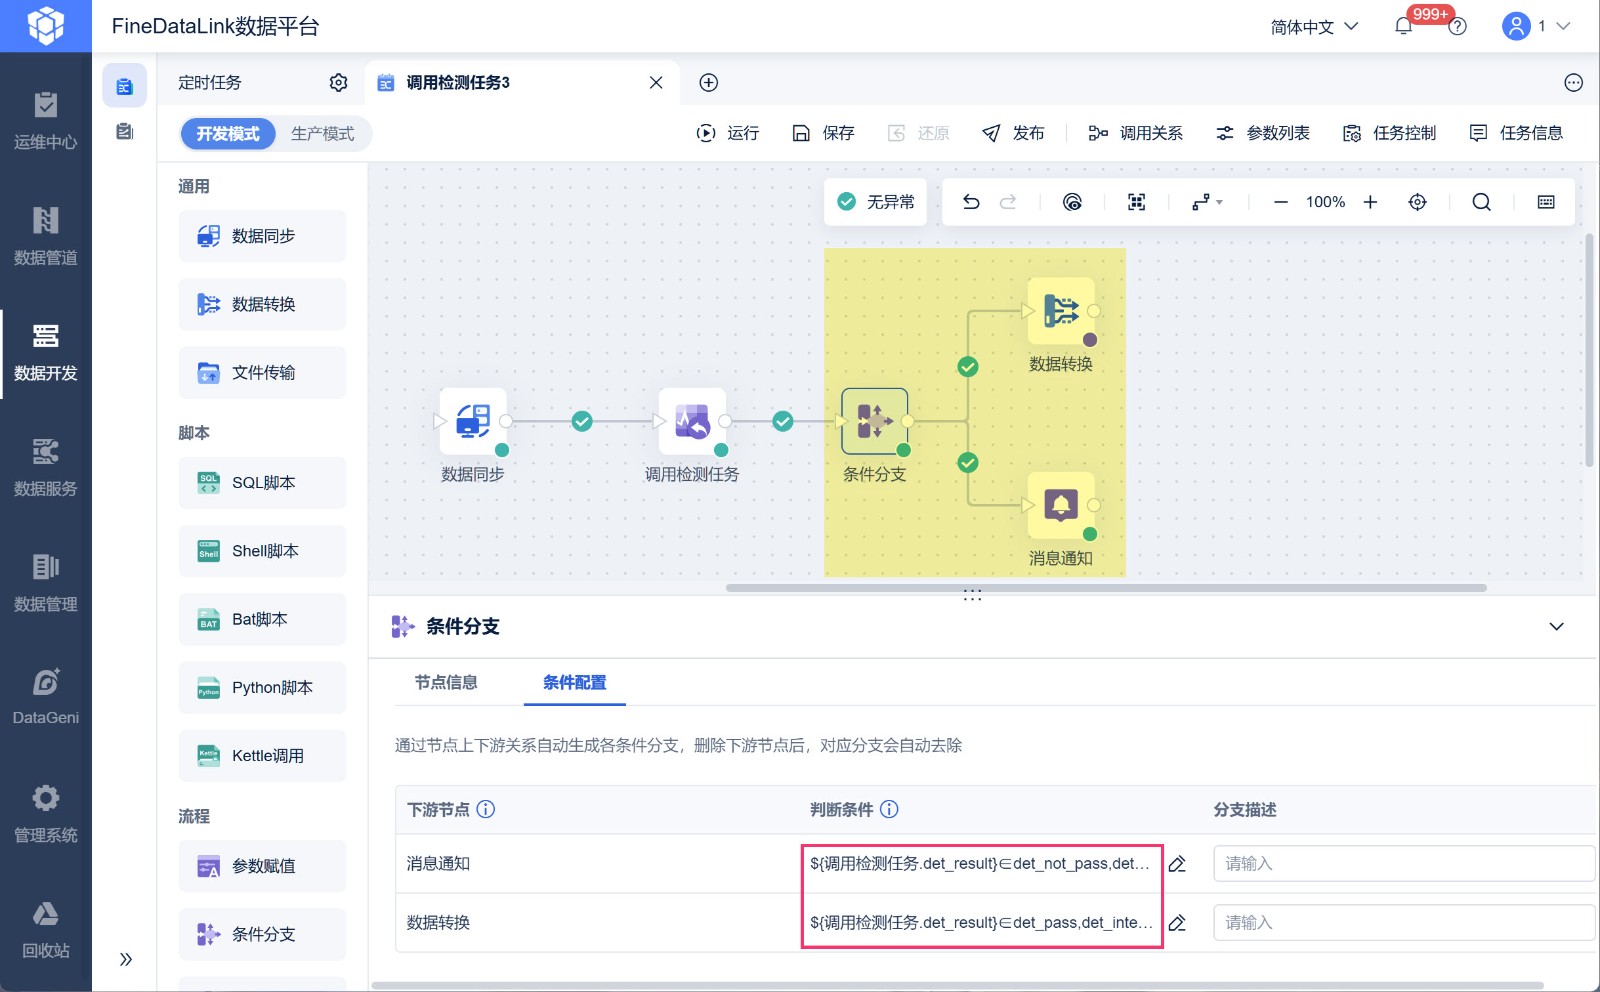Redo the canvas action
Image resolution: width=1600 pixels, height=992 pixels.
pyautogui.click(x=1008, y=202)
